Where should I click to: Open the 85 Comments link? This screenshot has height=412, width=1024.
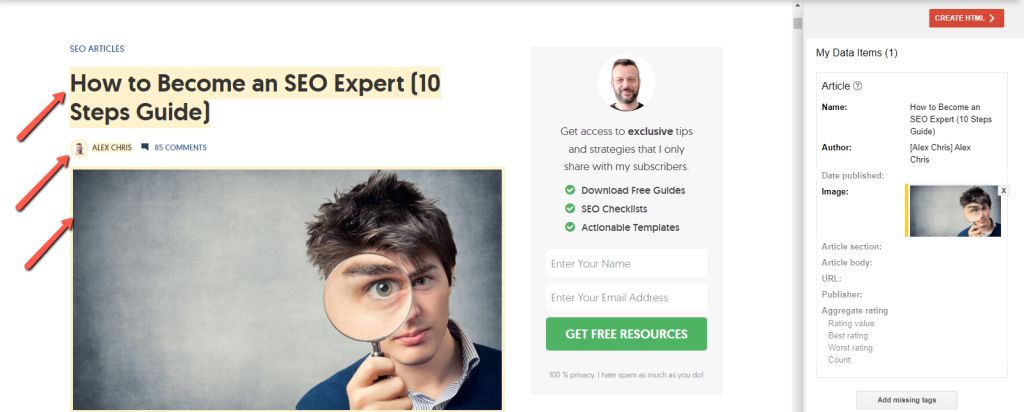coord(180,148)
